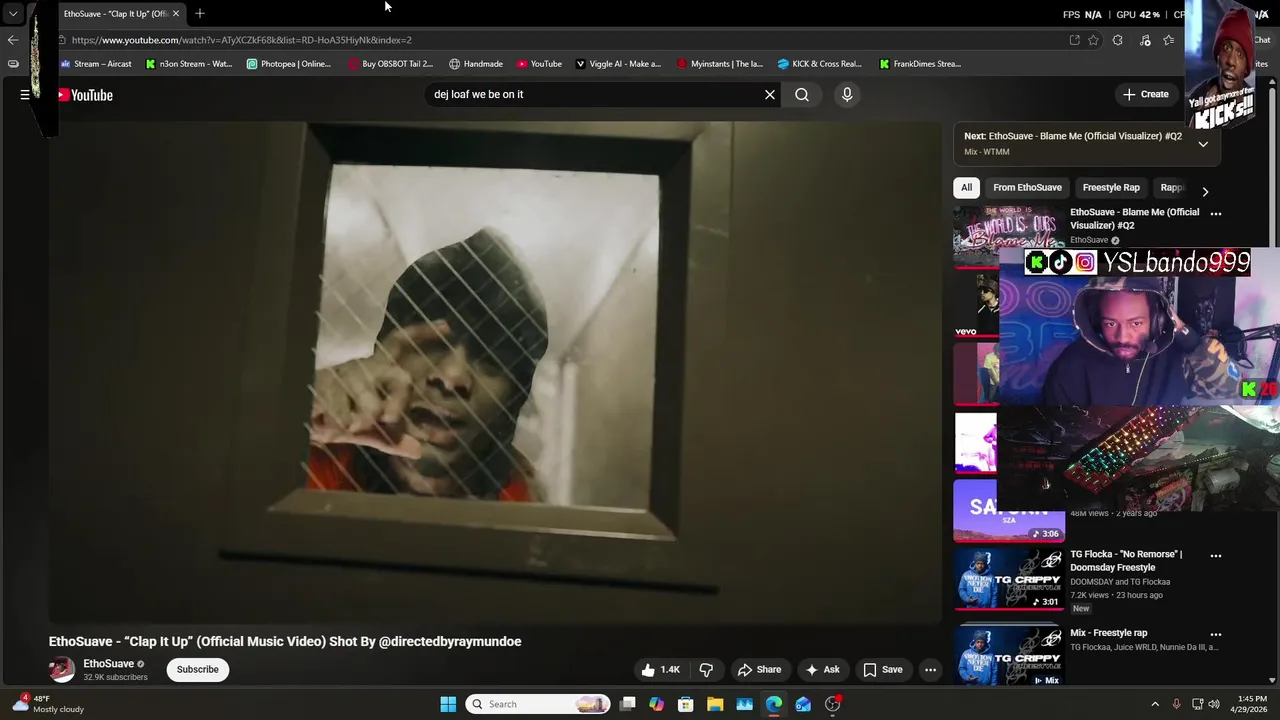The width and height of the screenshot is (1280, 720).
Task: Open the Buy OBSBOT Tail 2 bookmark
Action: point(390,64)
